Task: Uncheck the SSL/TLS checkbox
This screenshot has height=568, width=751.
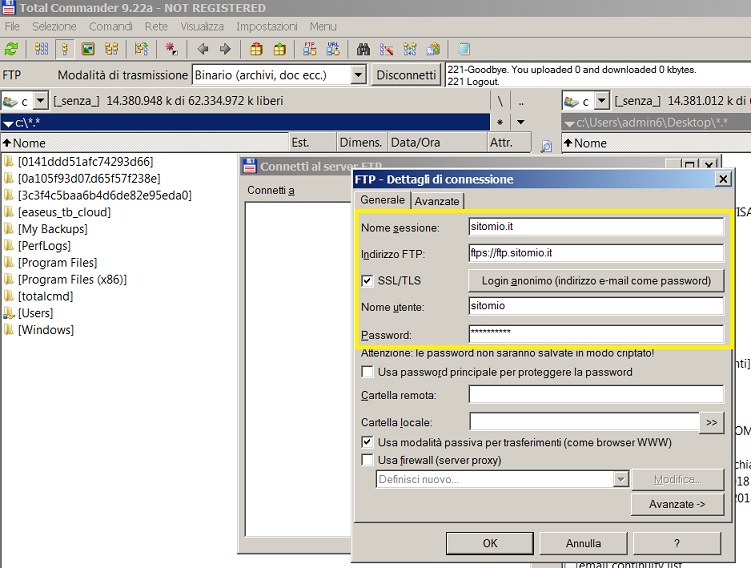Action: [x=367, y=281]
